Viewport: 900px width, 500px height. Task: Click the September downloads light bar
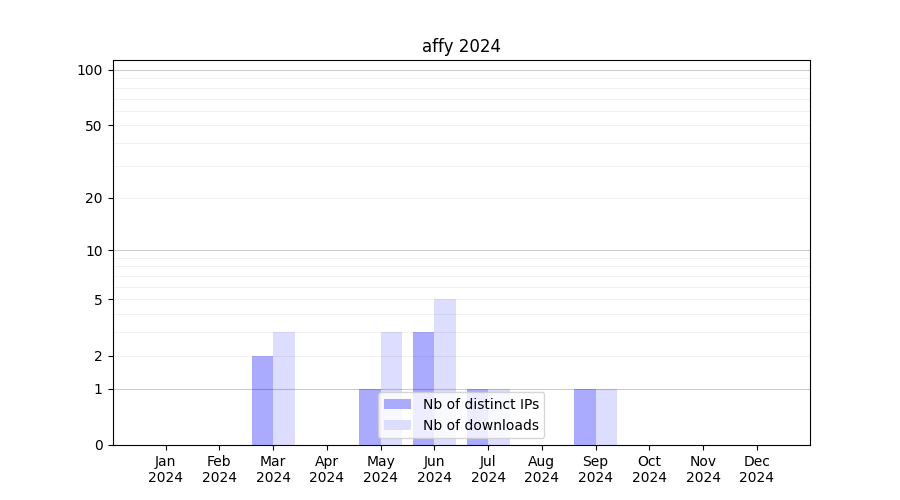tap(606, 416)
